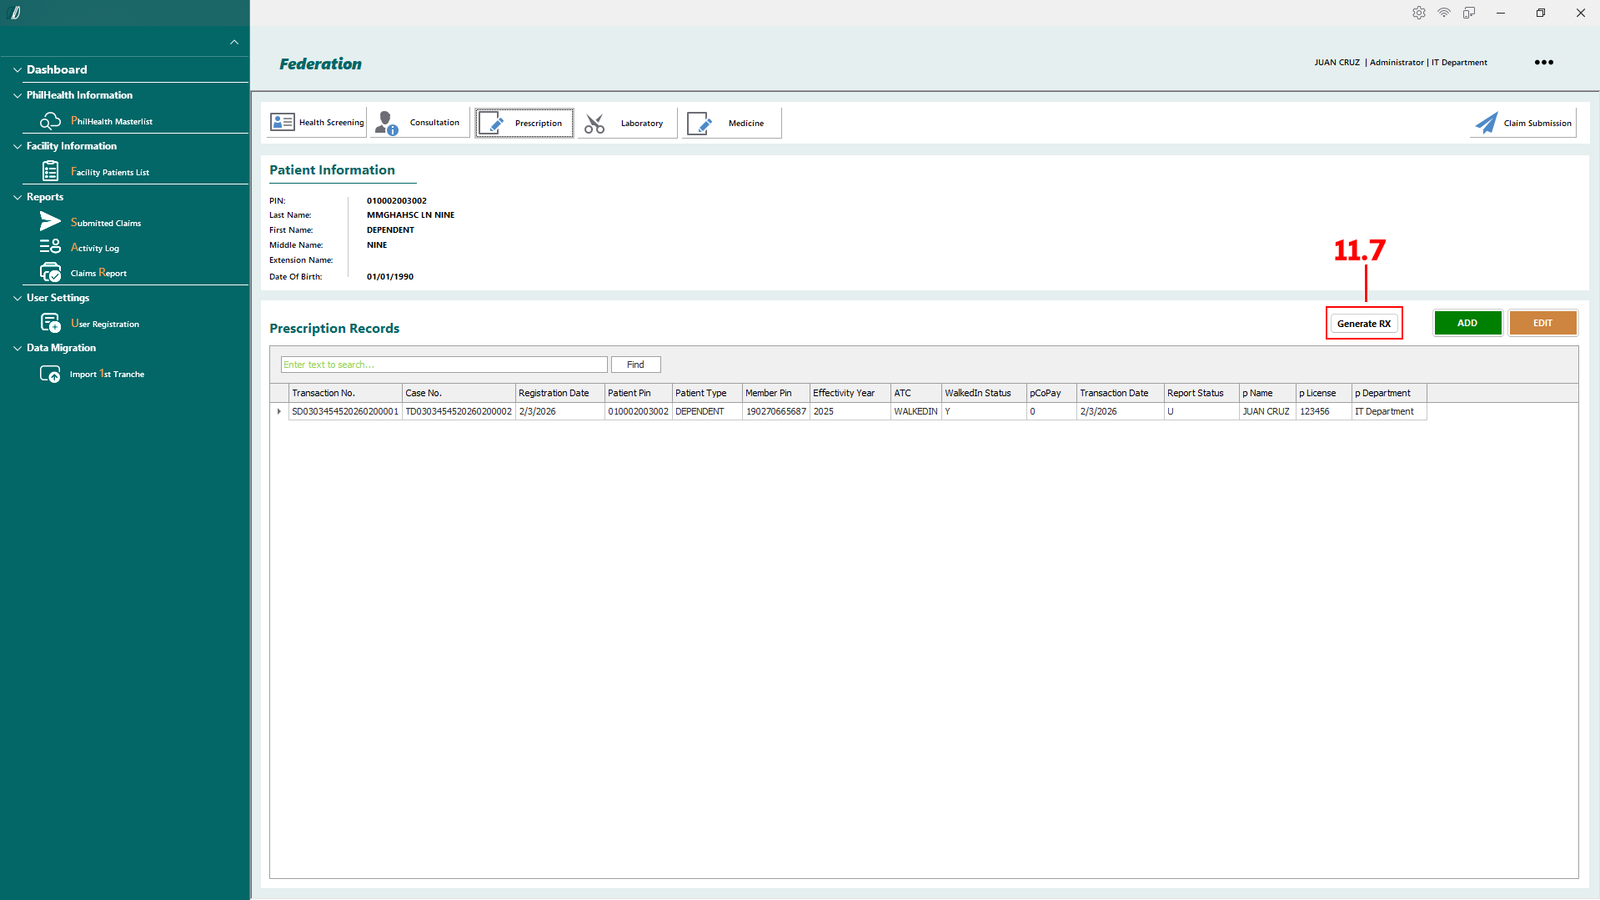
Task: Open the Facility Patients List
Action: tap(109, 172)
